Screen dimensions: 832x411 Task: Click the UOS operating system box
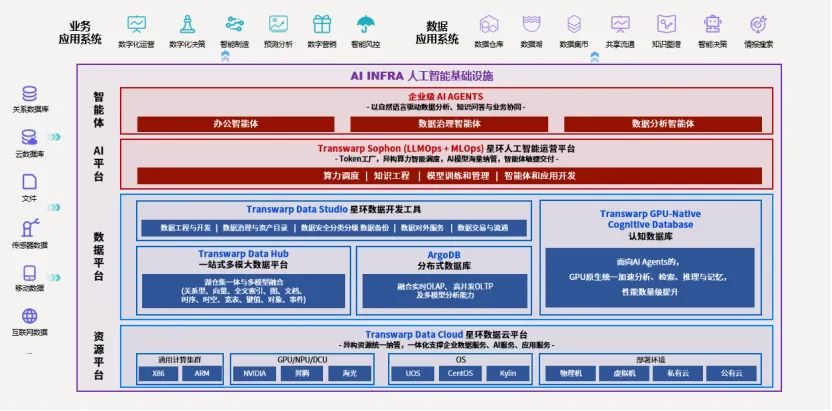(x=412, y=373)
